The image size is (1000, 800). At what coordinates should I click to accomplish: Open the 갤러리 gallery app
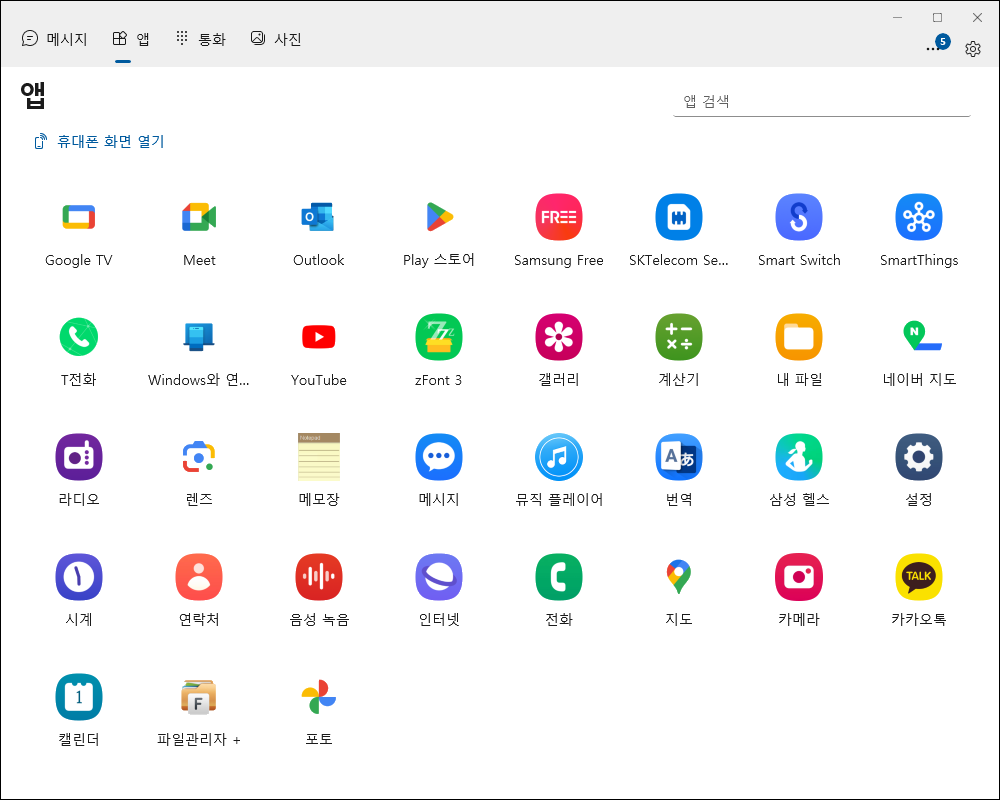click(559, 337)
